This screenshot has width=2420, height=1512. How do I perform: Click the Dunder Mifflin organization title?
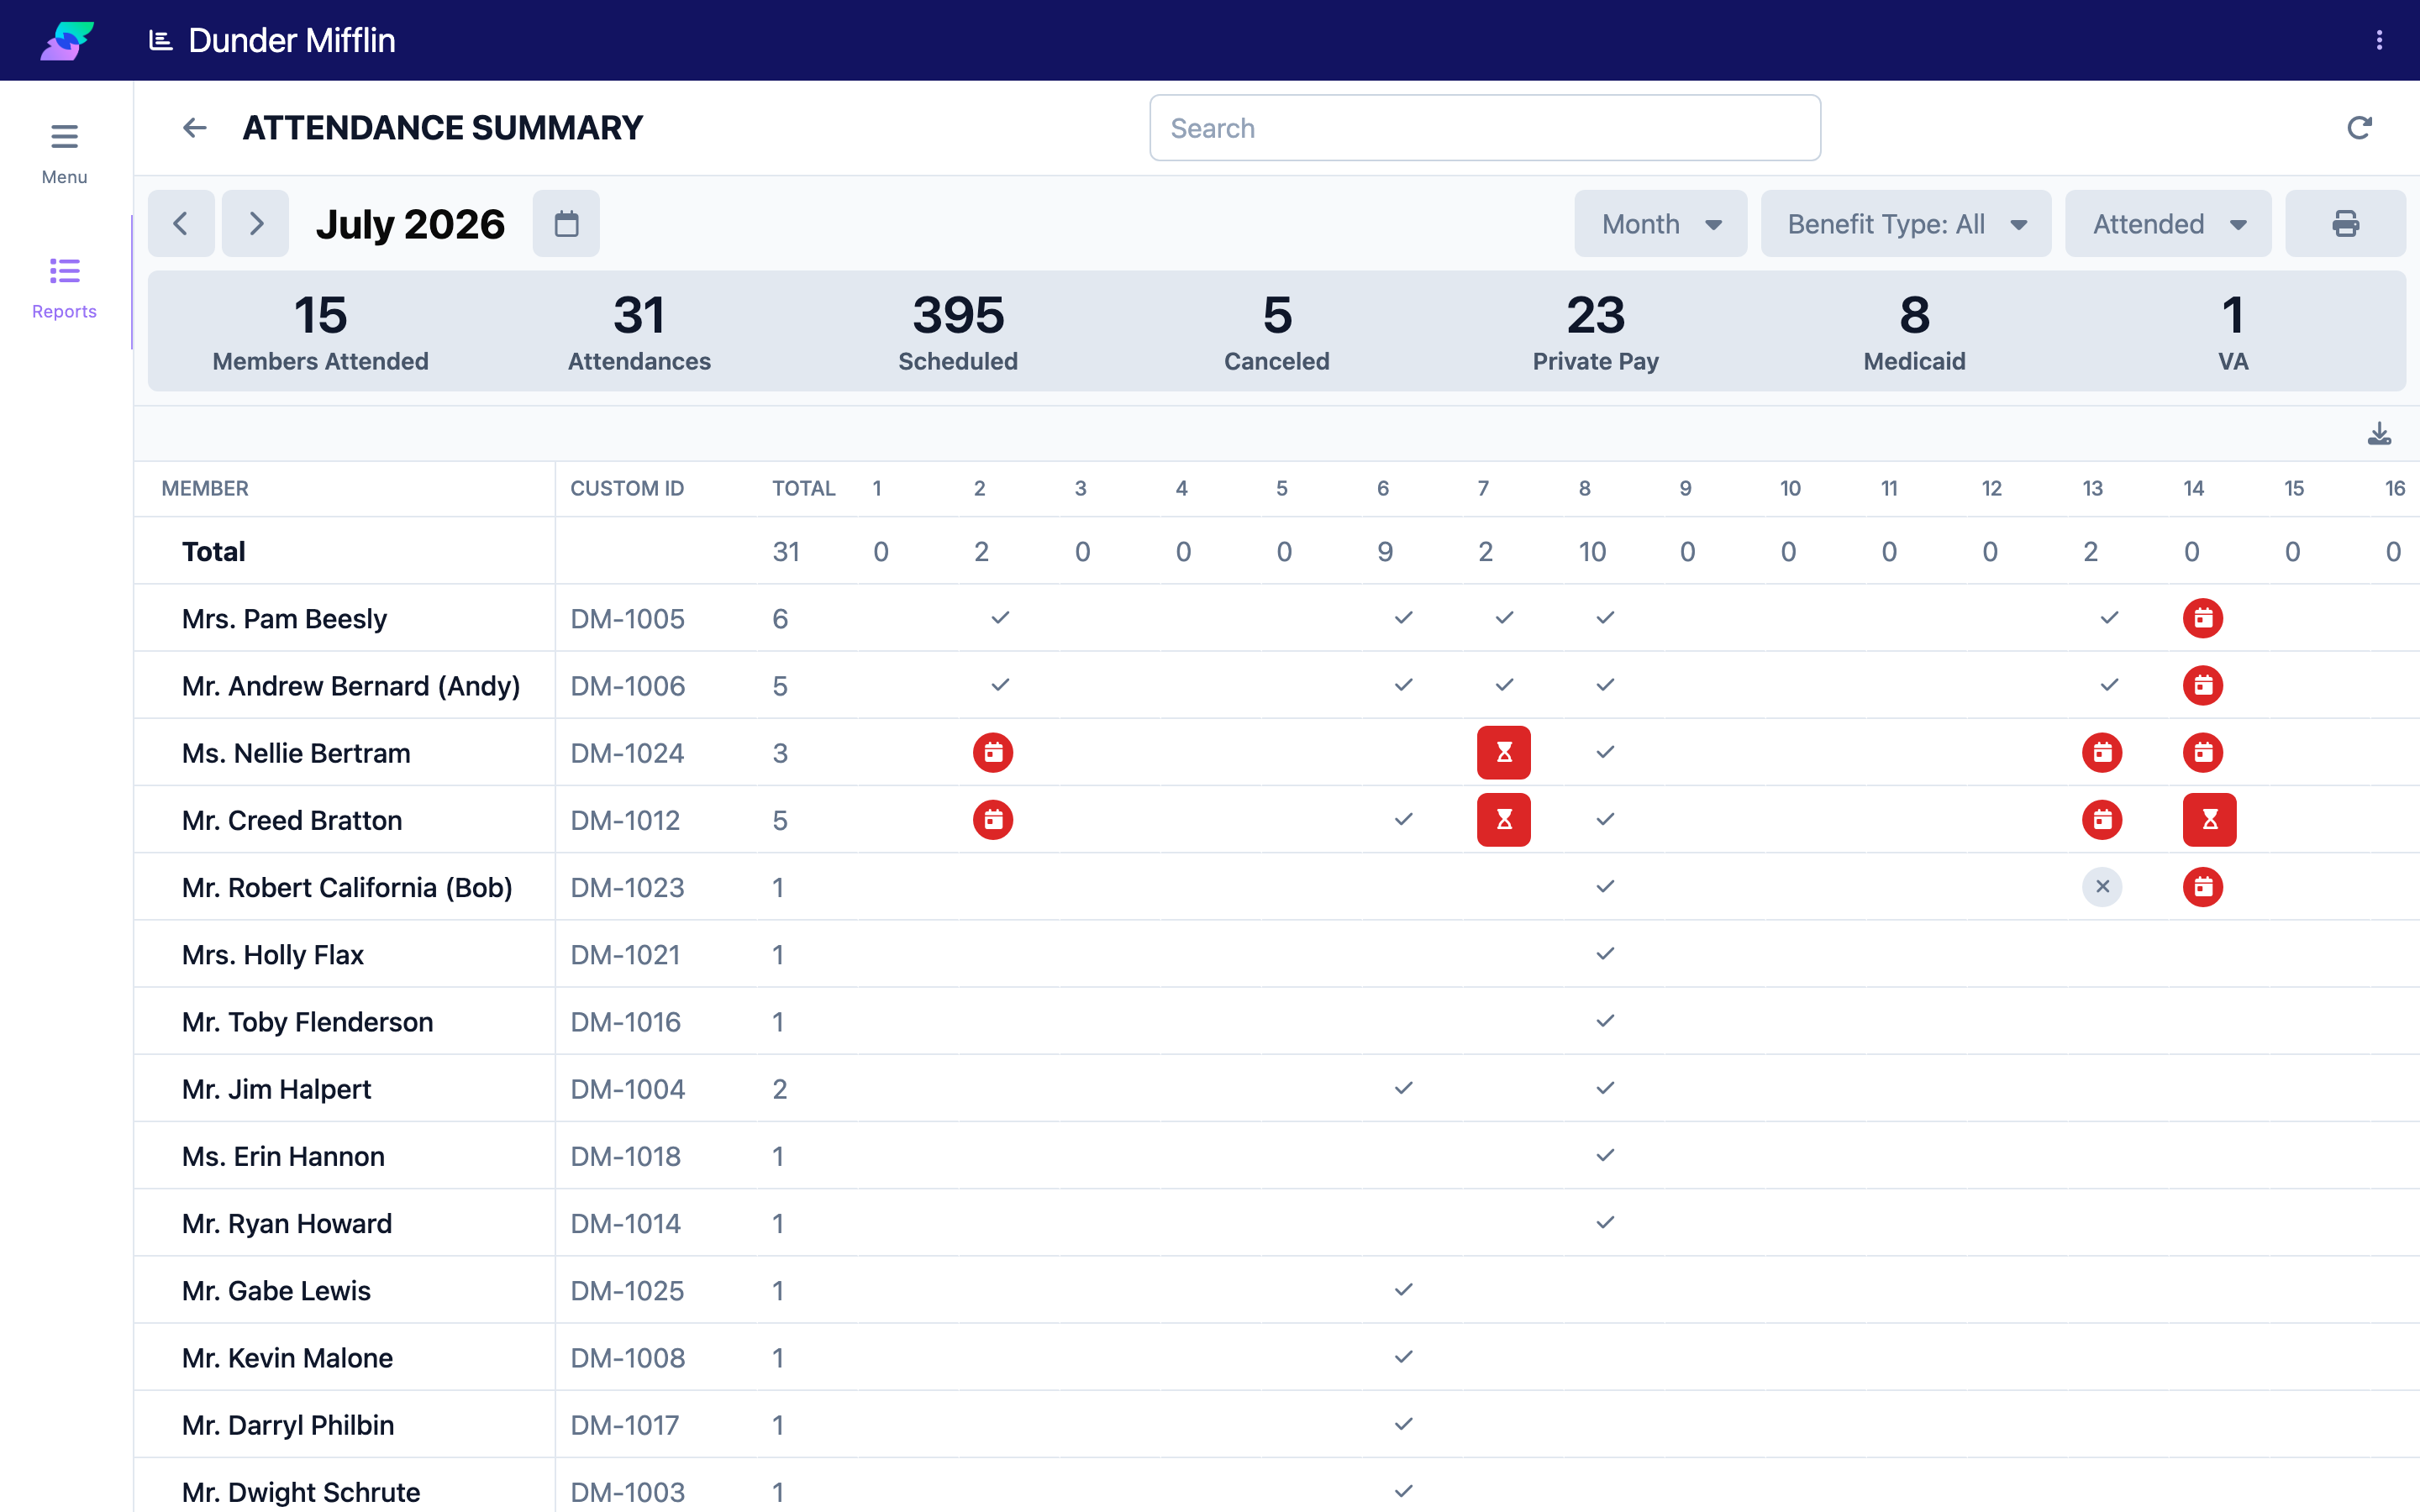click(291, 40)
